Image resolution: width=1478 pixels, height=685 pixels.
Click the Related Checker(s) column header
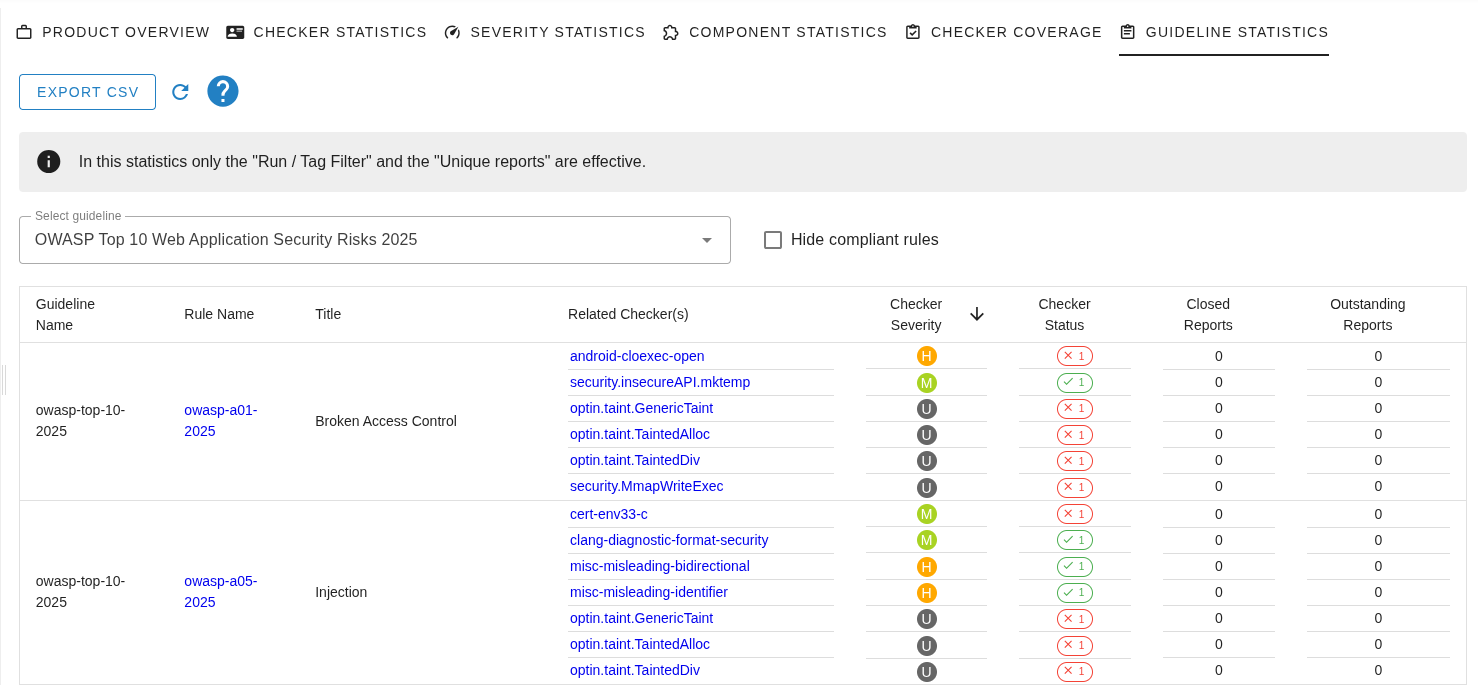coord(628,314)
